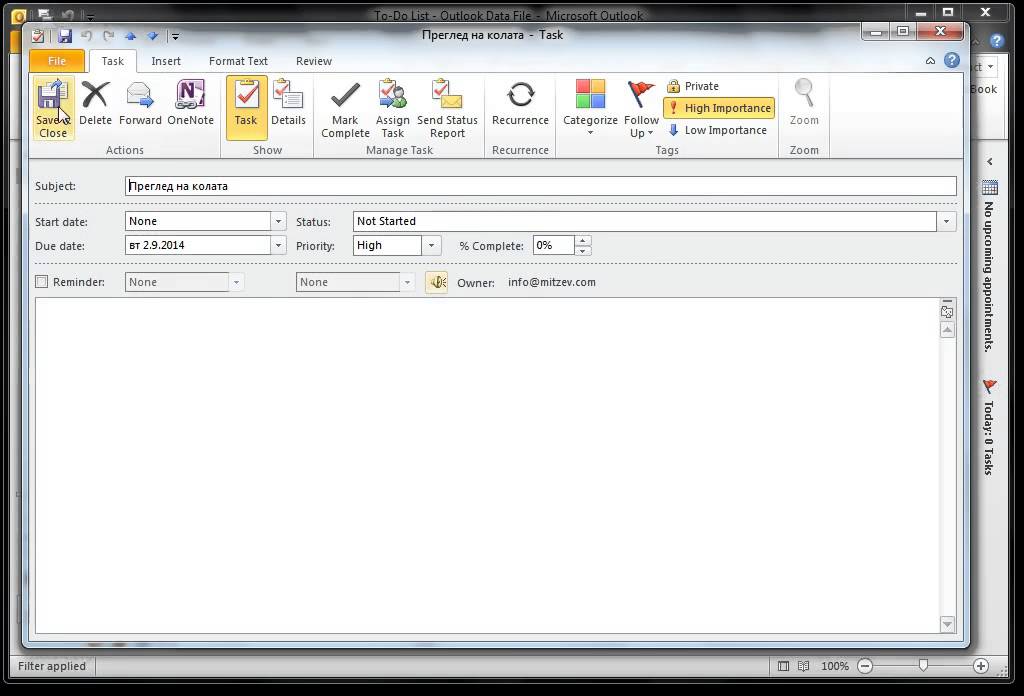Click inside the task notes body

tap(487, 465)
